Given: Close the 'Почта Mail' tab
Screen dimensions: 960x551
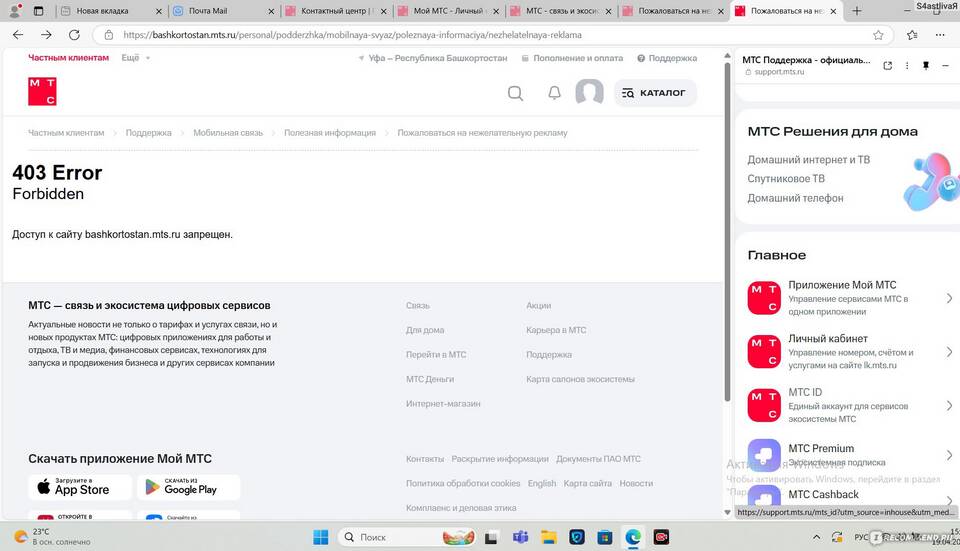Looking at the screenshot, I should pos(271,11).
